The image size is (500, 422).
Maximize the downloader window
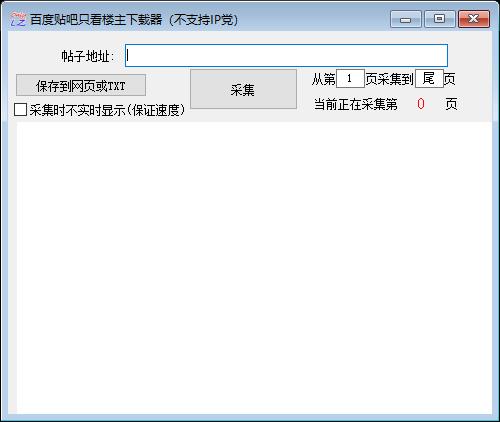(440, 19)
